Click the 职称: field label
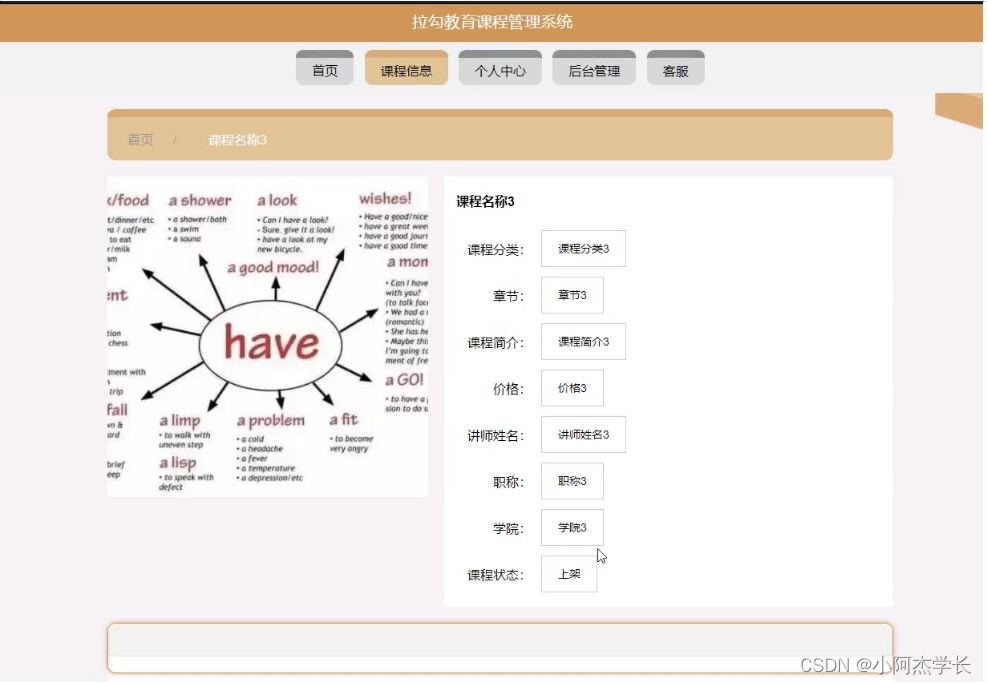Image resolution: width=987 pixels, height=684 pixels. [509, 483]
